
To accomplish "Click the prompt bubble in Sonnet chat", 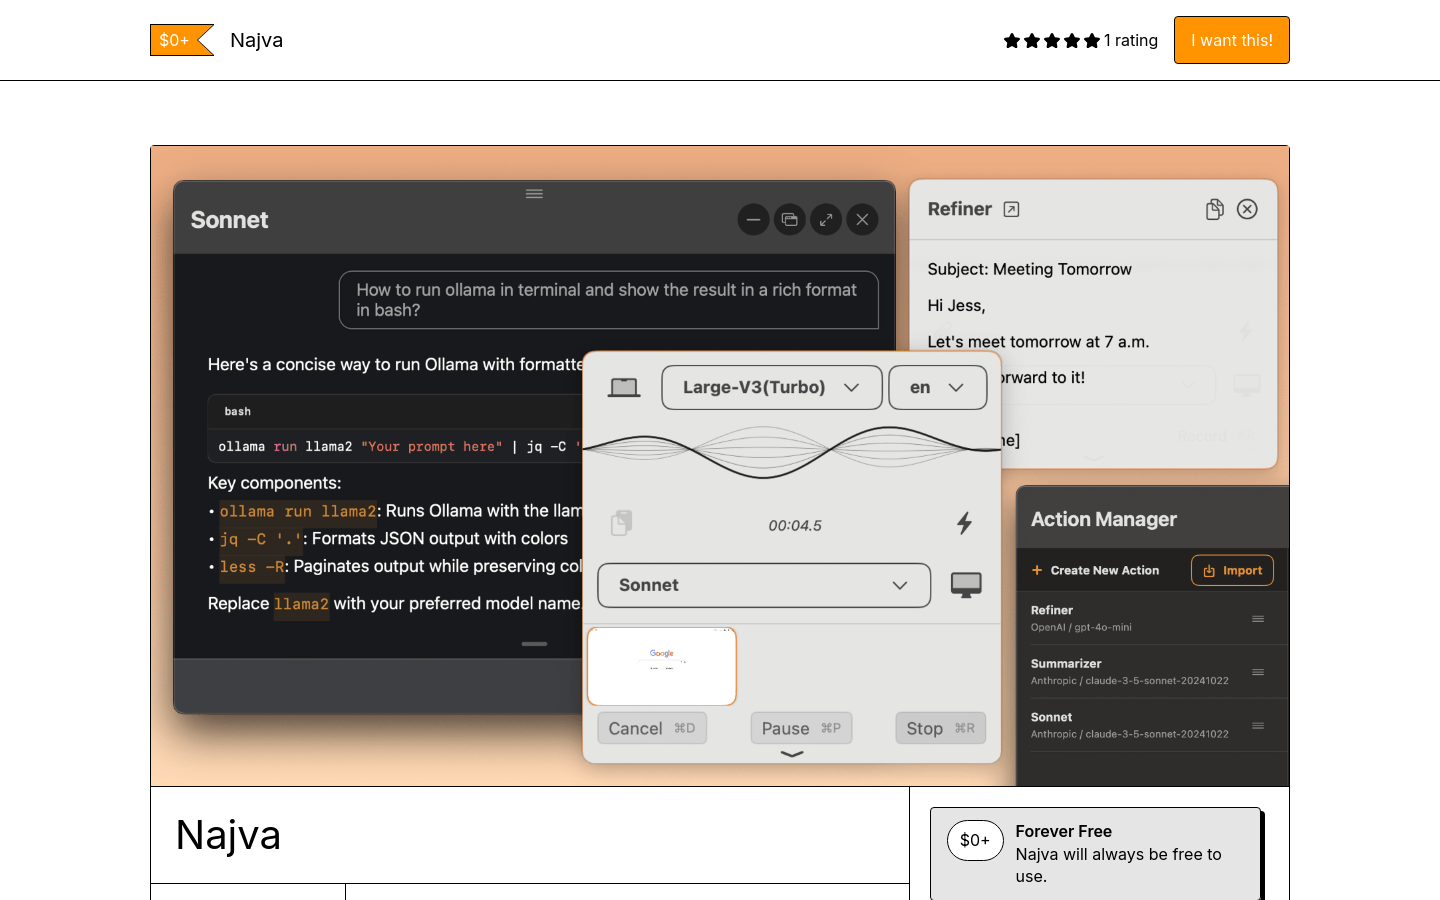I will (608, 300).
